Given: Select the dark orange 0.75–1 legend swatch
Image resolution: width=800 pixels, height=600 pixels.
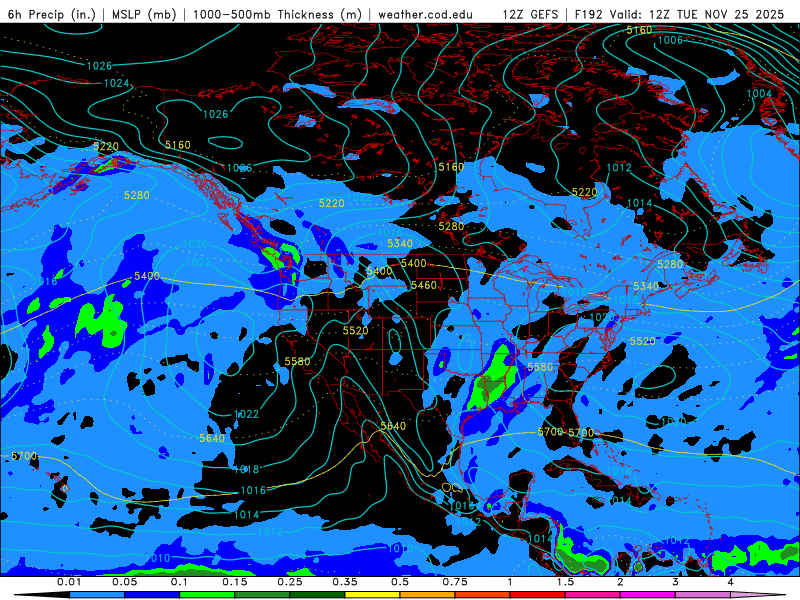Looking at the screenshot, I should [x=483, y=595].
